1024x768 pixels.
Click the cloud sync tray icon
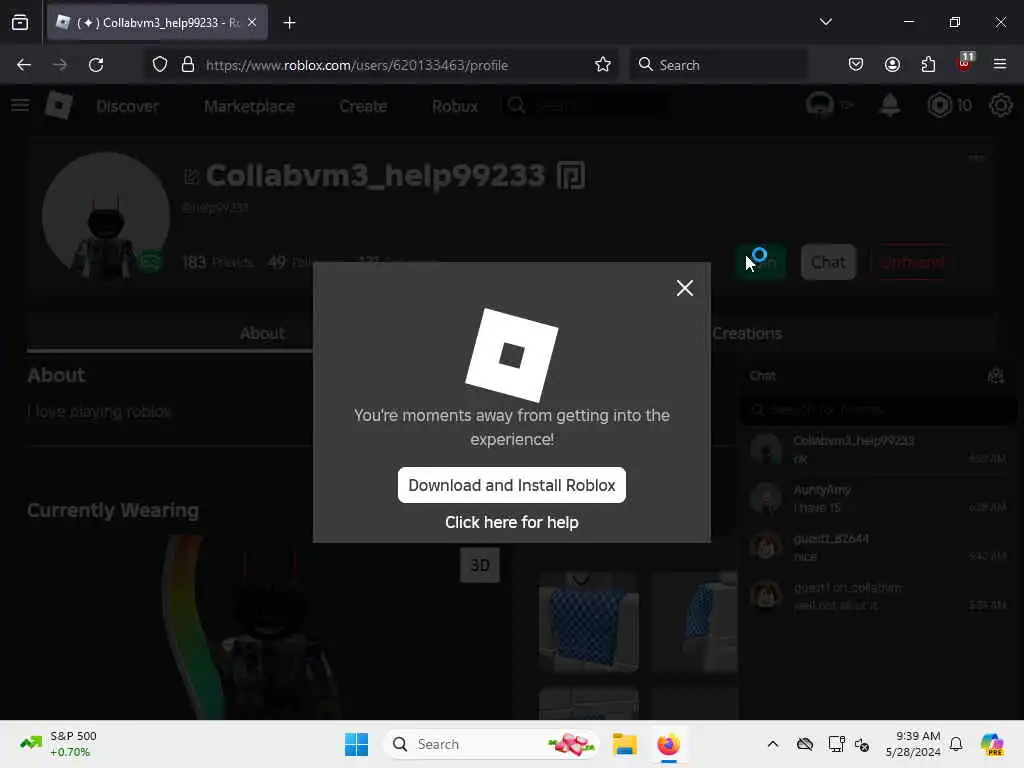[805, 744]
